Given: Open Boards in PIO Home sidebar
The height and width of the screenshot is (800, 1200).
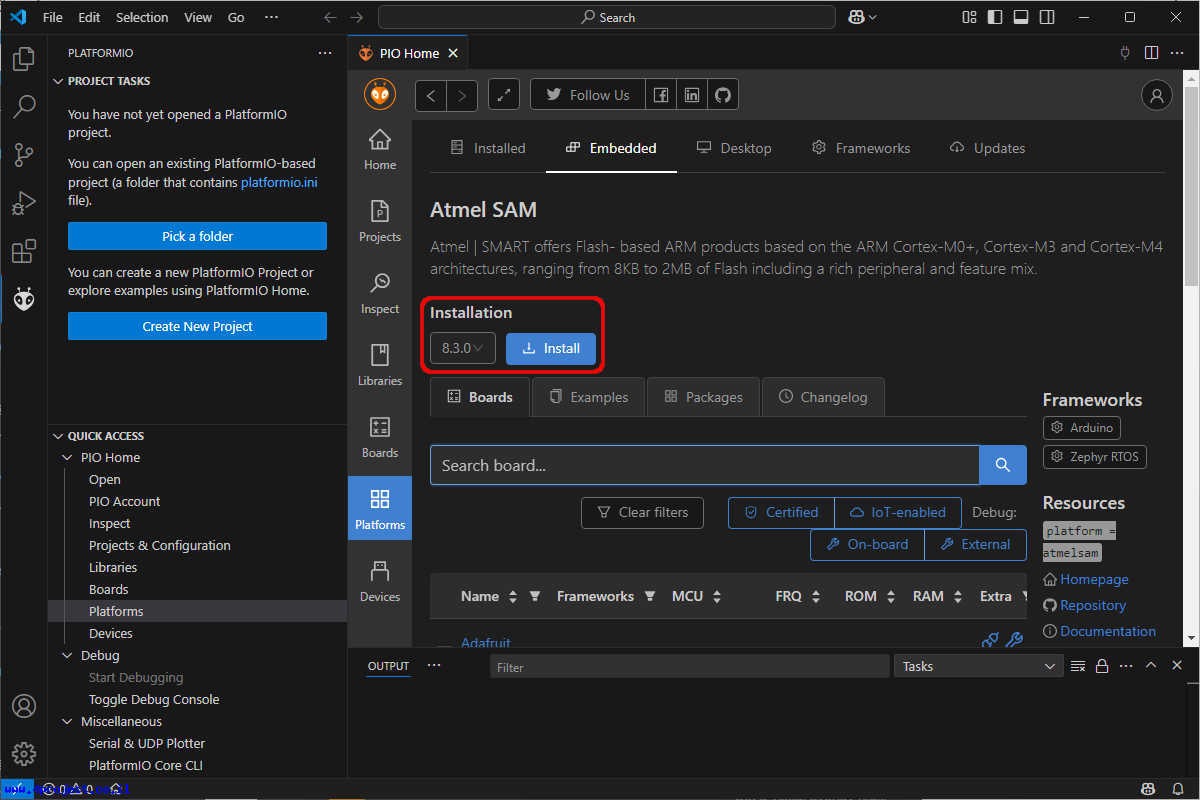Looking at the screenshot, I should [x=380, y=437].
